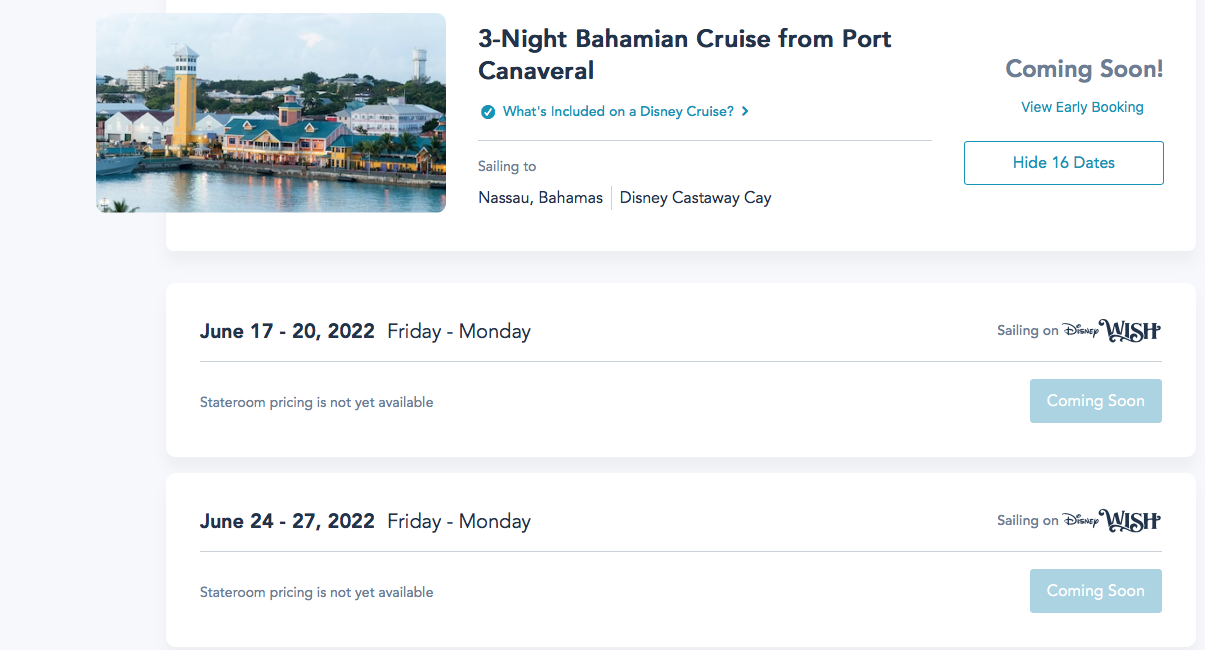Click Friday - Monday text on June 24 sailing

coord(459,521)
